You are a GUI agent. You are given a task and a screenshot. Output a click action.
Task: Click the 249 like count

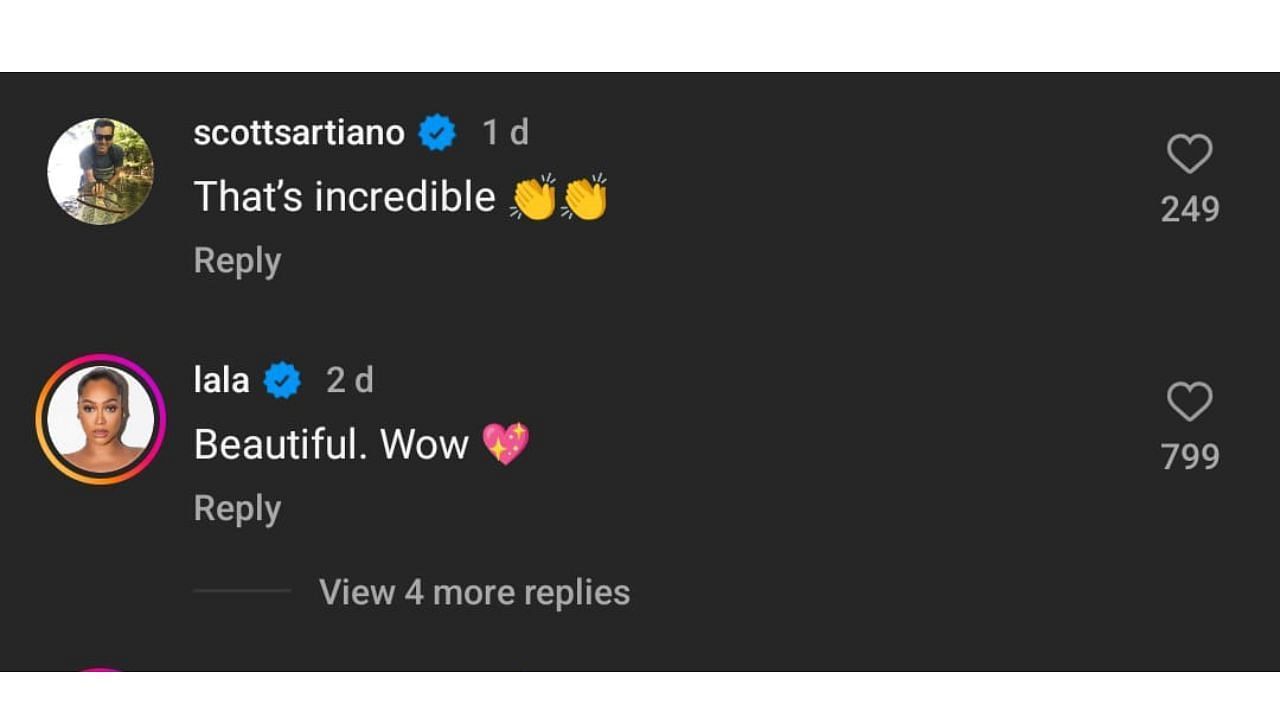[x=1189, y=209]
